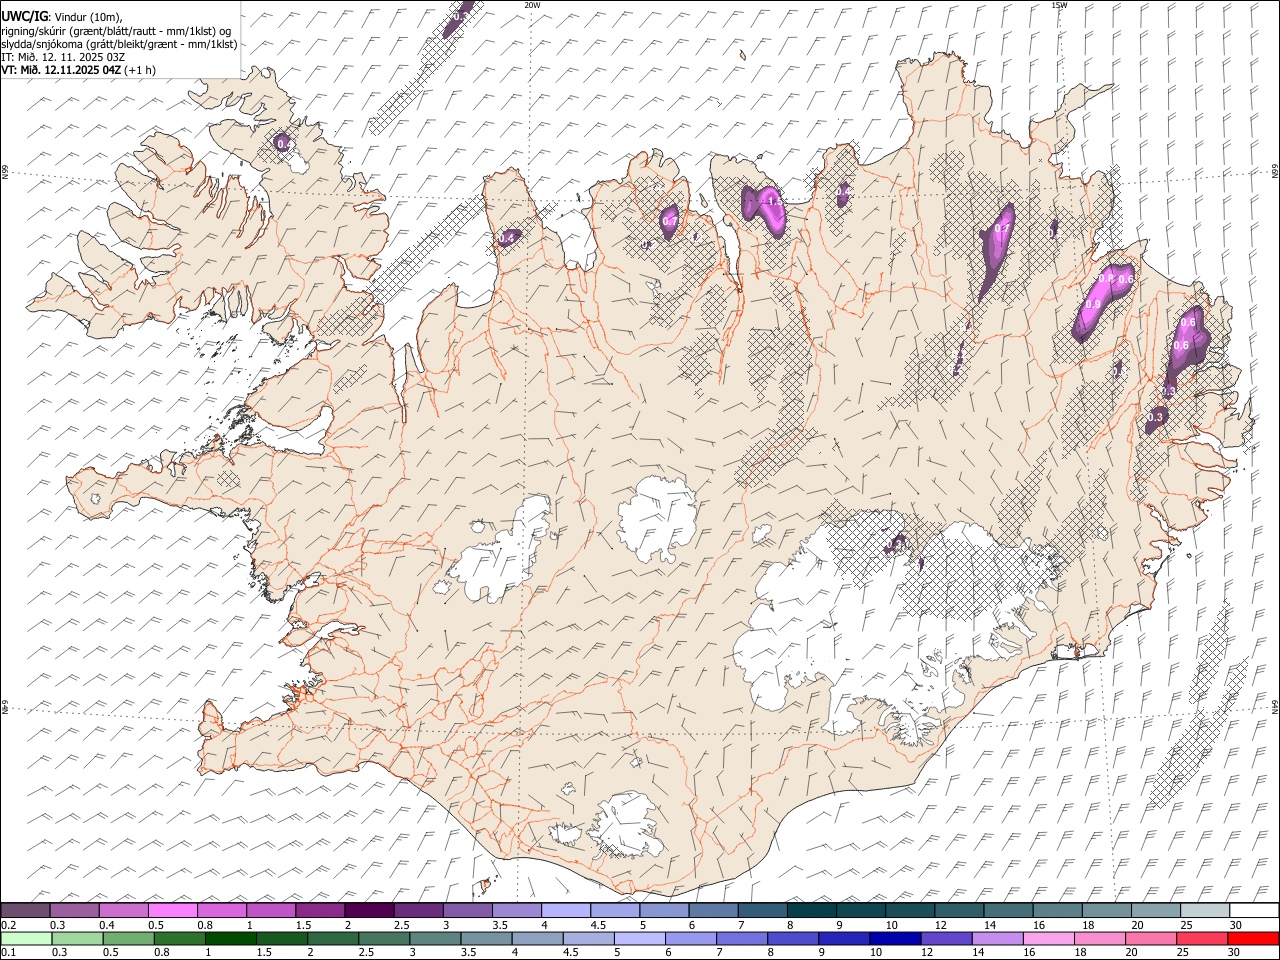Viewport: 1280px width, 960px height.
Task: Click the Hofsjökull glacier white area
Action: 657,518
